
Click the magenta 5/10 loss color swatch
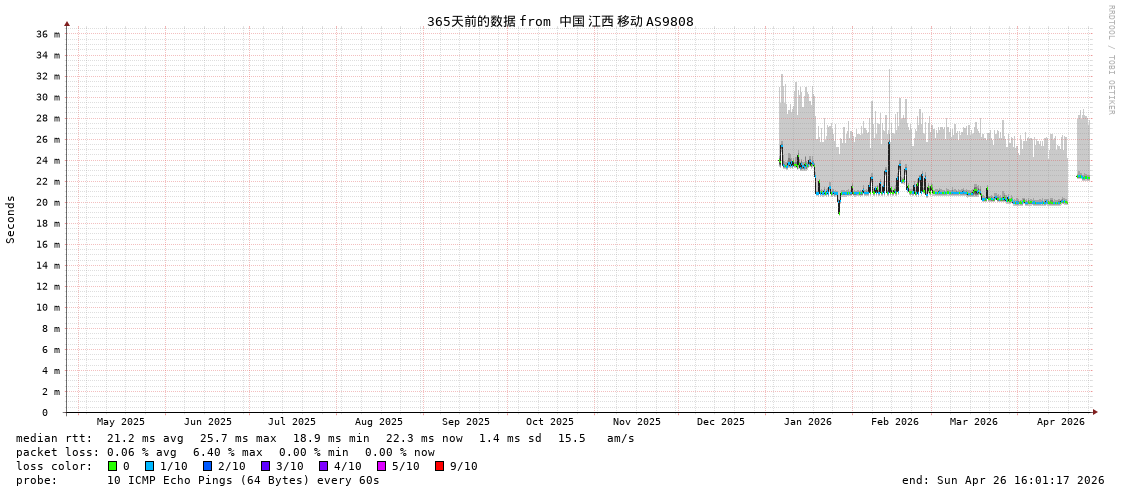coord(381,466)
